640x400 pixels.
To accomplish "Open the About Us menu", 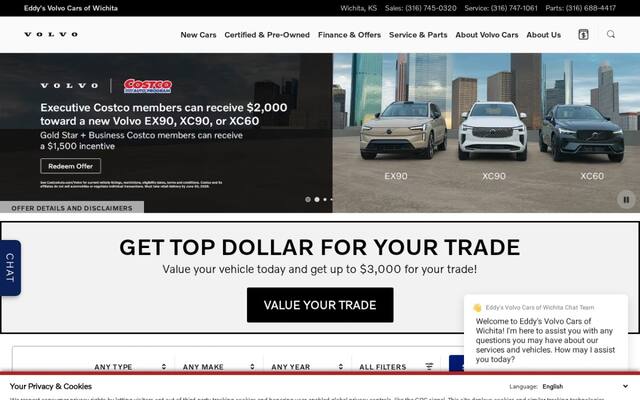I will coord(544,35).
